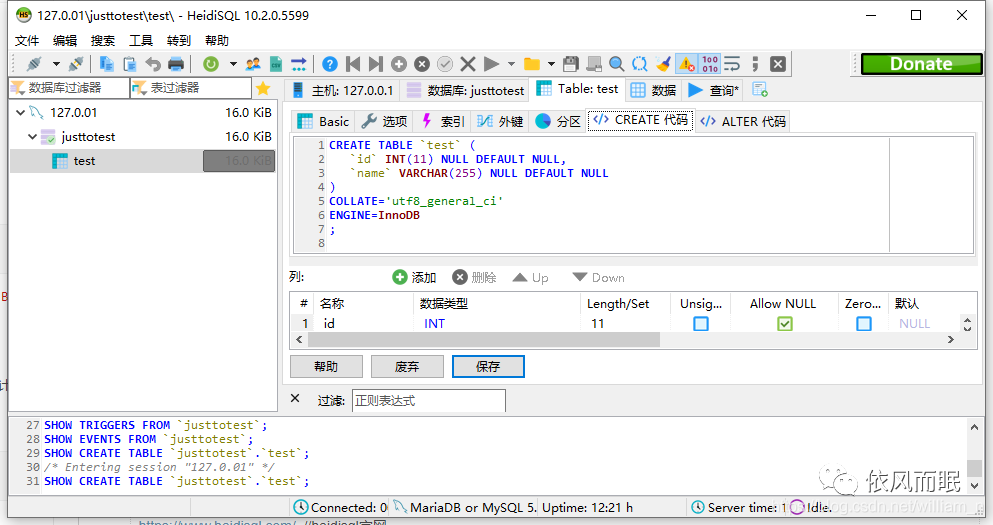
Task: Click the dark close-tab X toolbar icon
Action: click(778, 64)
